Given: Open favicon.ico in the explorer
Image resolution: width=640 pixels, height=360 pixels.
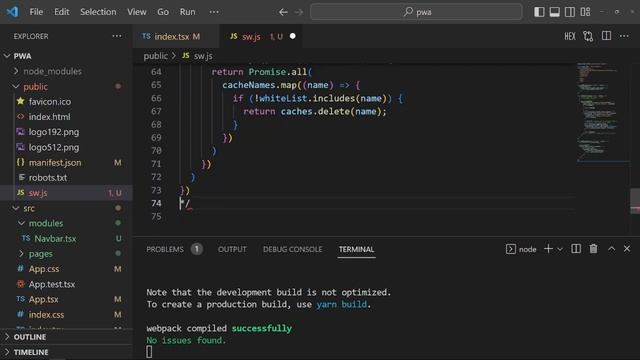Looking at the screenshot, I should point(66,101).
